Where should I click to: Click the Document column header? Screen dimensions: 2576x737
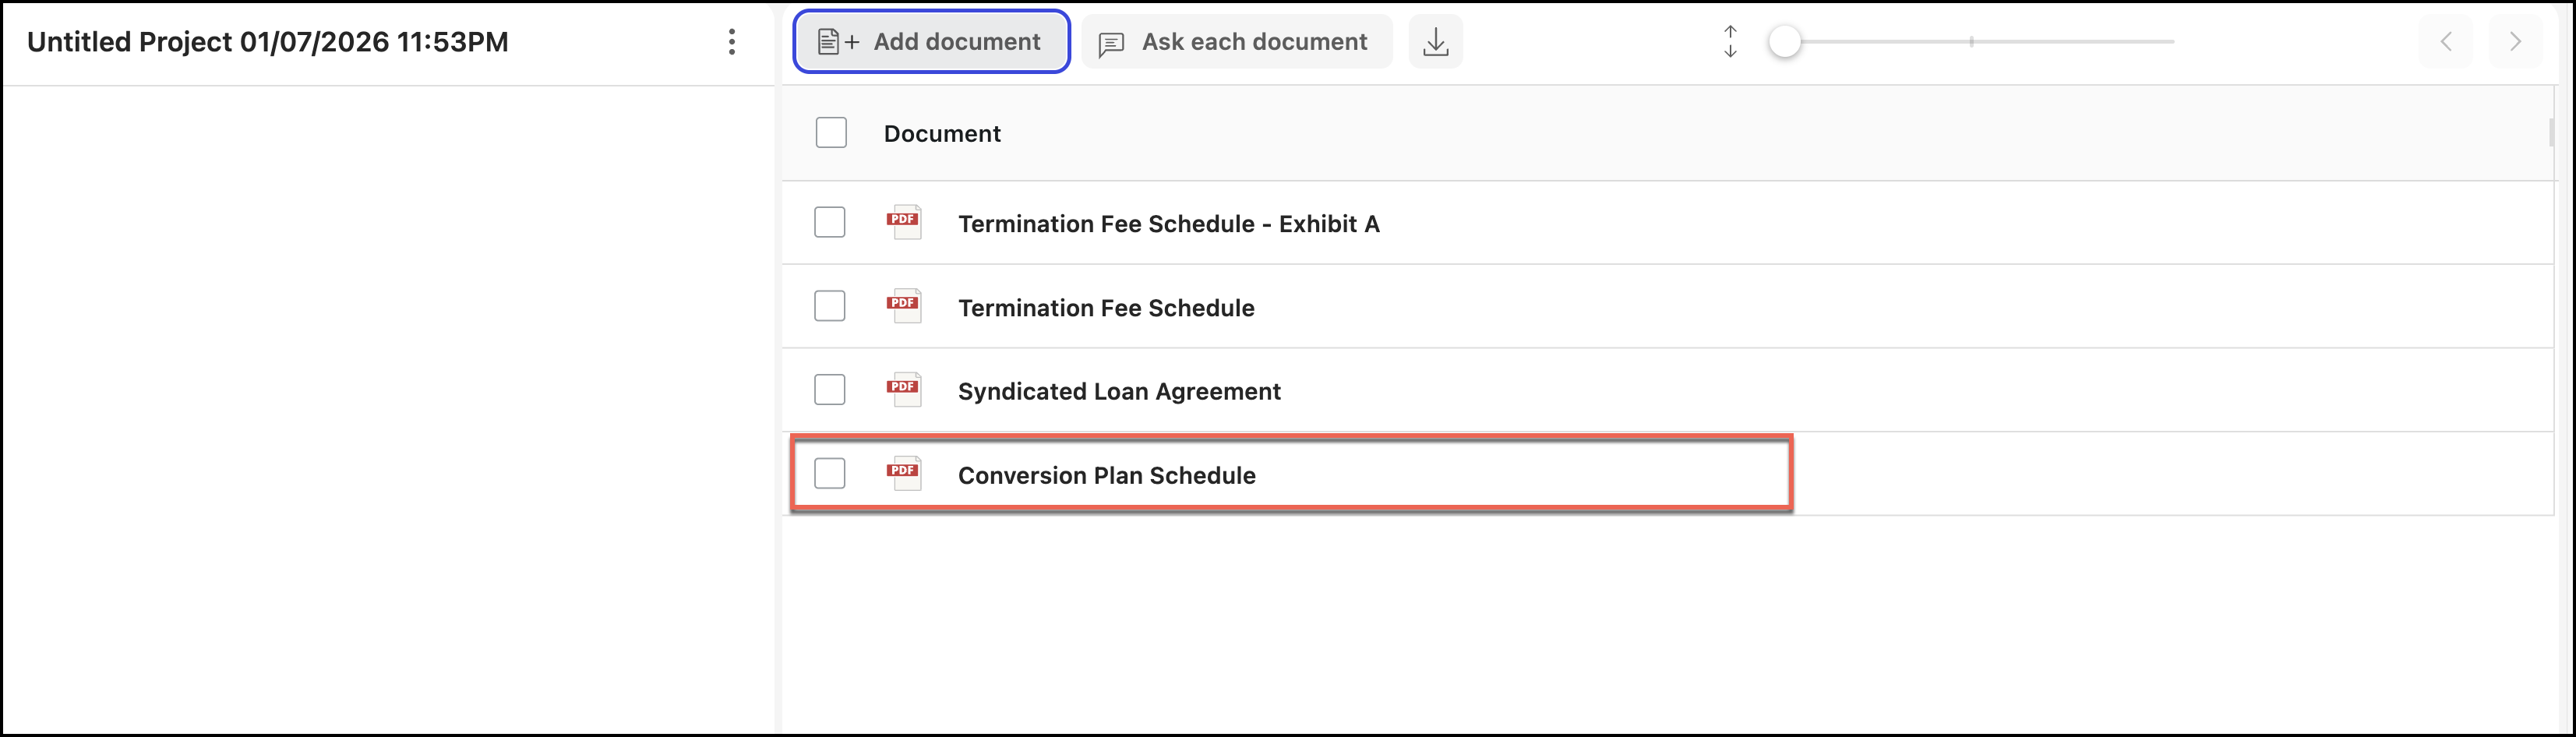tap(941, 134)
